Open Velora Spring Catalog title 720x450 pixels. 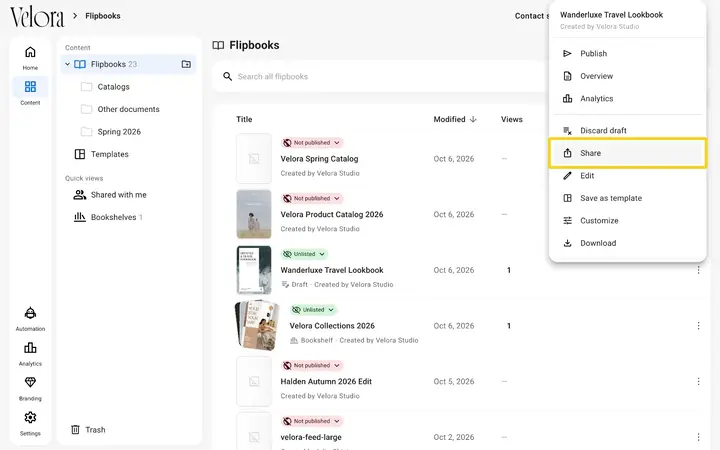[319, 159]
